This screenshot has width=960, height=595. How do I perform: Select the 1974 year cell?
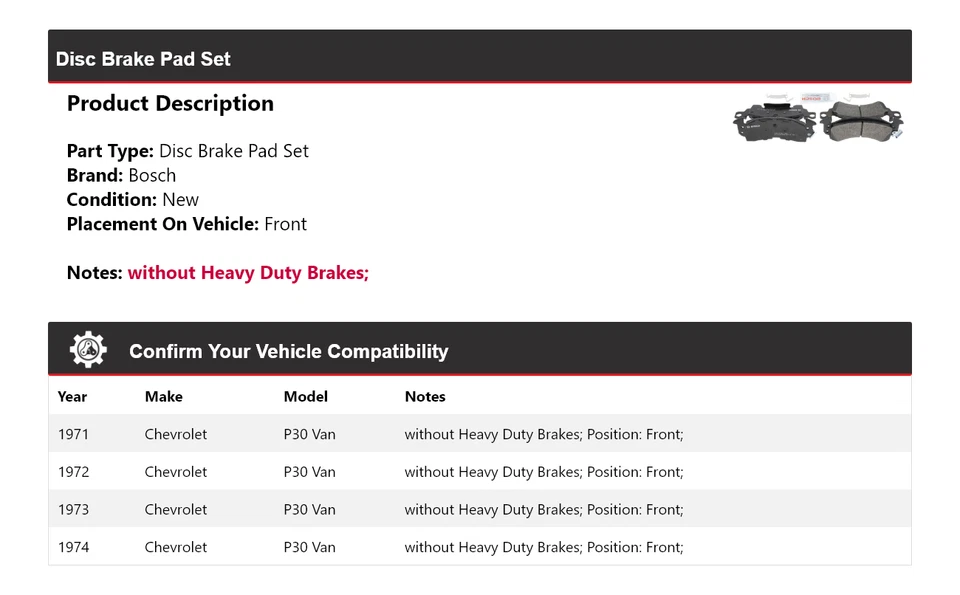point(73,547)
